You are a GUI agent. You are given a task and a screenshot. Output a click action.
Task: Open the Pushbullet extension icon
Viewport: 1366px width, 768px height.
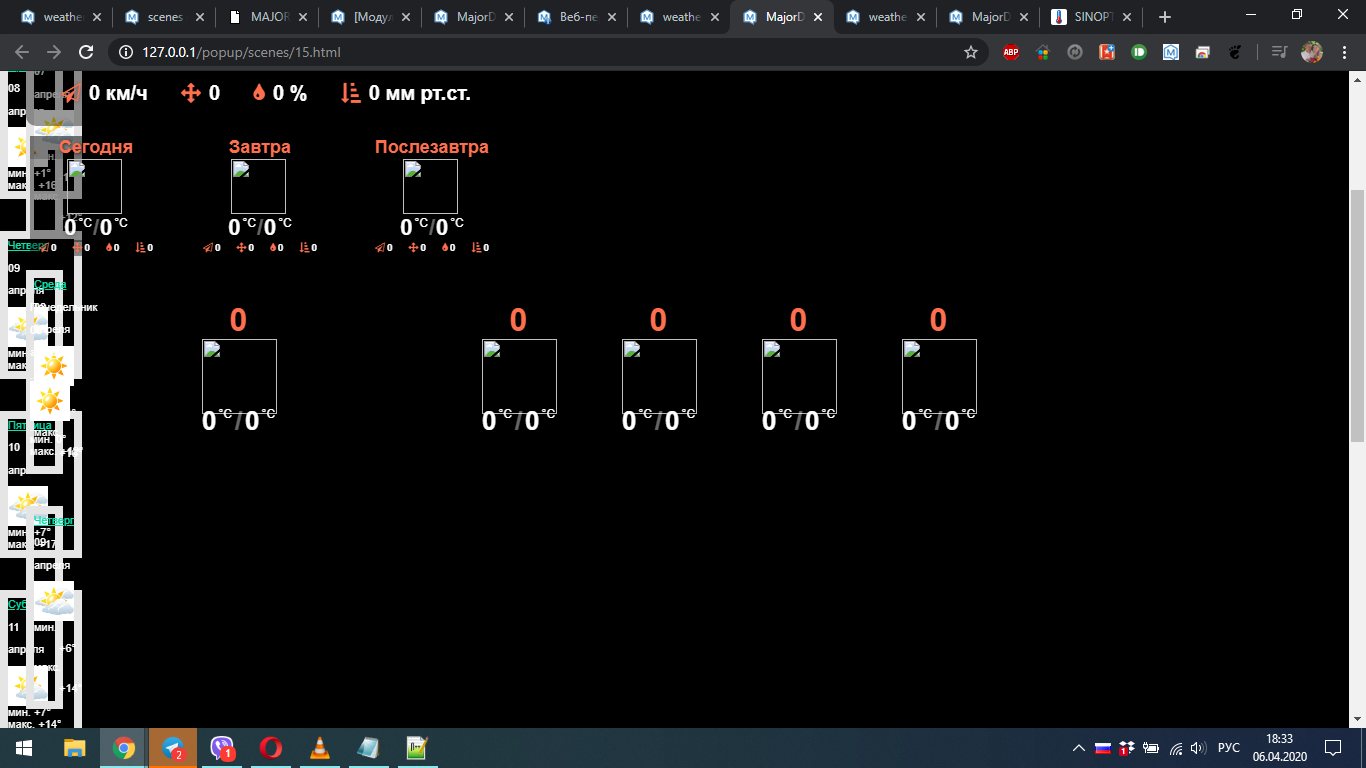pyautogui.click(x=1138, y=52)
